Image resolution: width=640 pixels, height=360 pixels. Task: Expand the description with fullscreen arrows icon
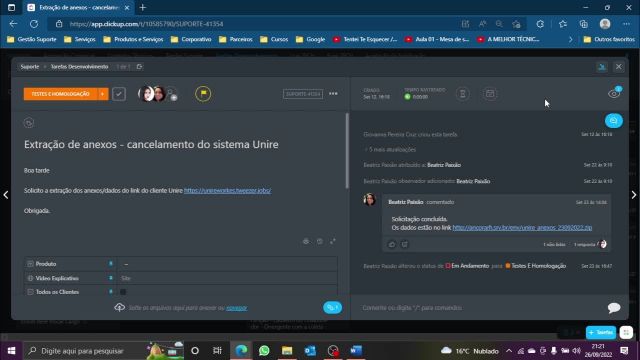[x=333, y=241]
